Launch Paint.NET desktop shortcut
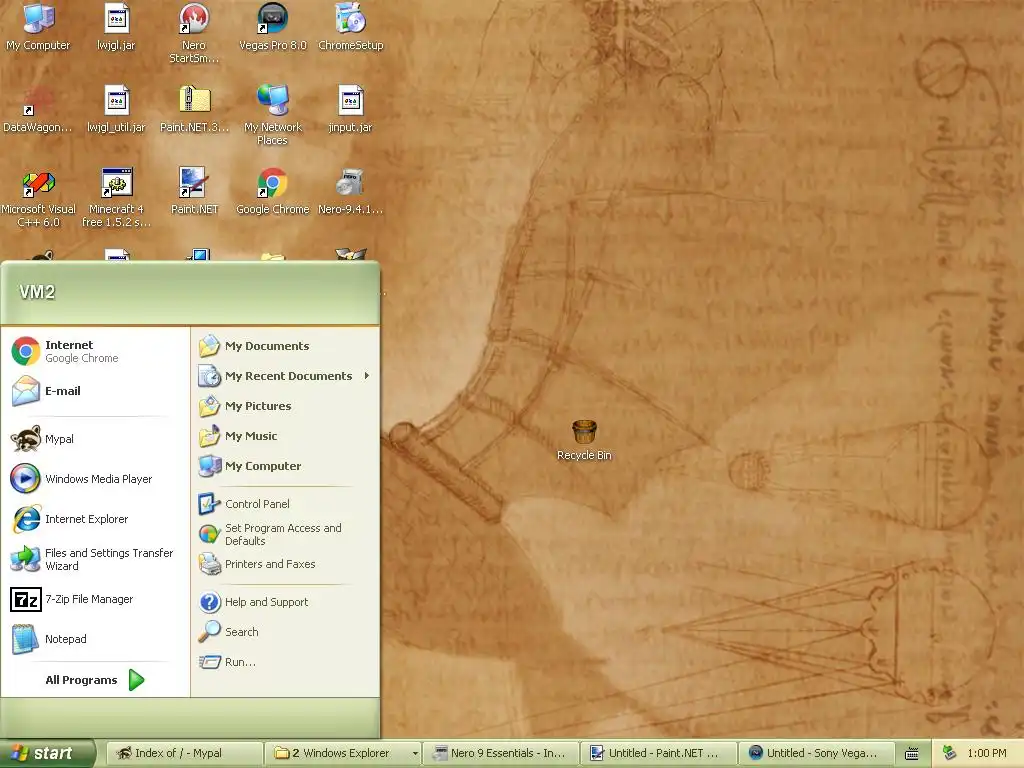The width and height of the screenshot is (1024, 768). [194, 191]
